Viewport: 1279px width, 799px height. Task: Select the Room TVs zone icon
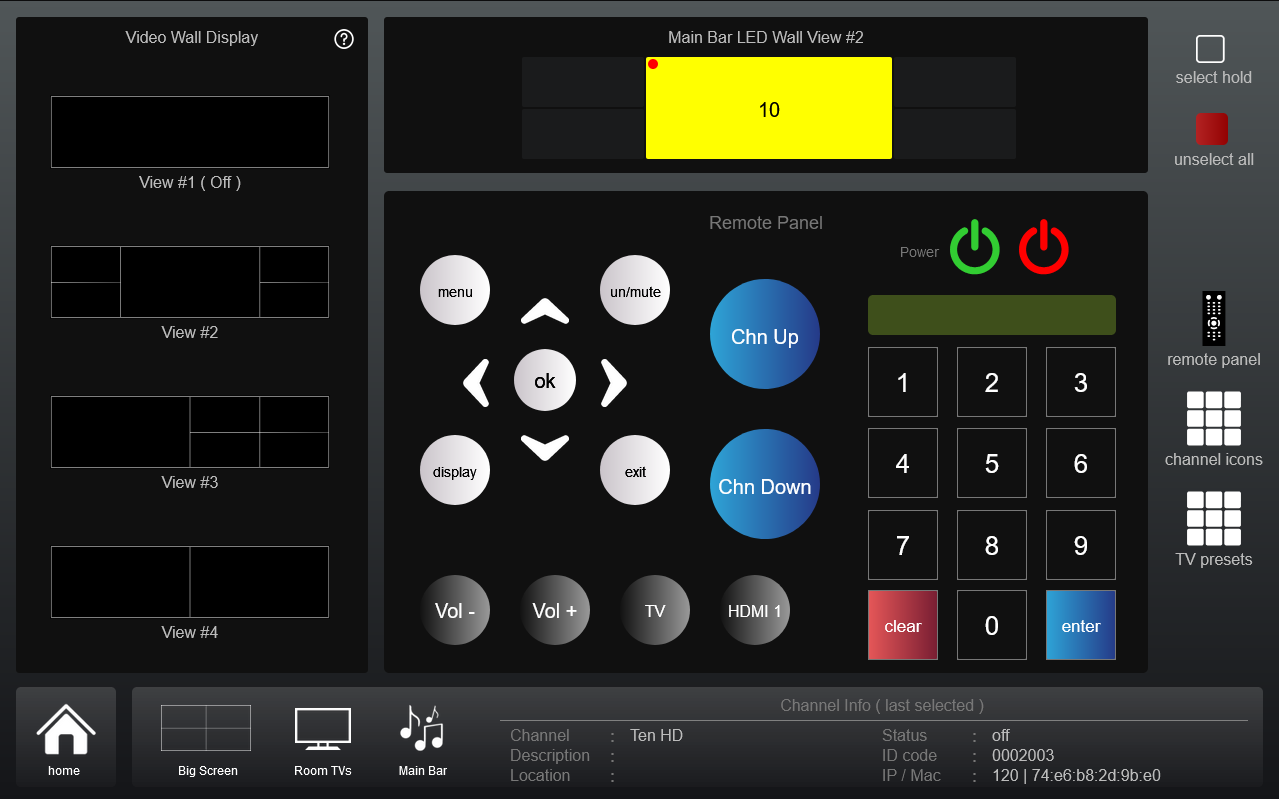click(323, 729)
